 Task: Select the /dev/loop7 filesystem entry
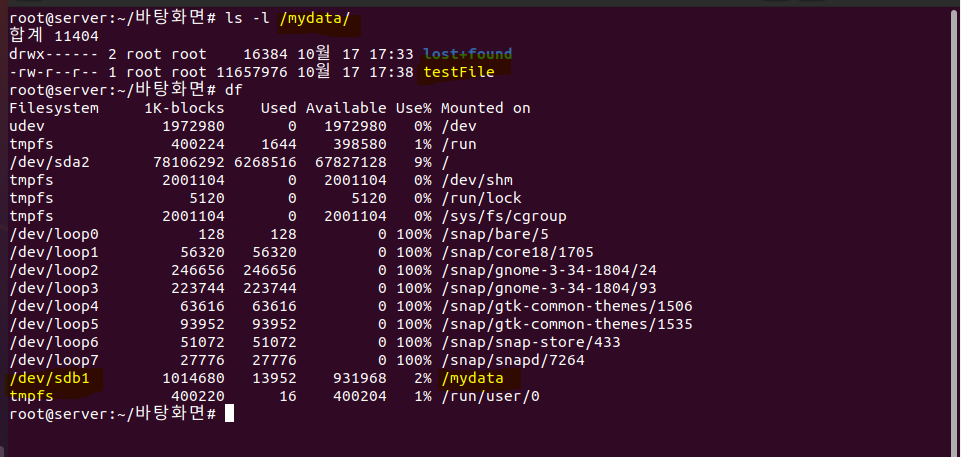pos(54,360)
